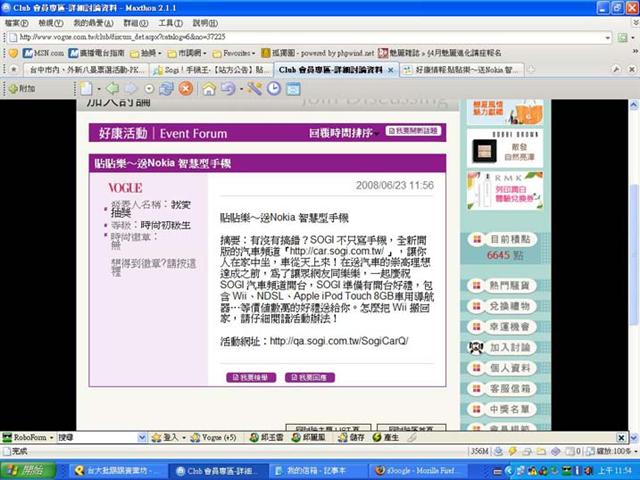Click the RoboForm 產生 generate icon

click(386, 438)
